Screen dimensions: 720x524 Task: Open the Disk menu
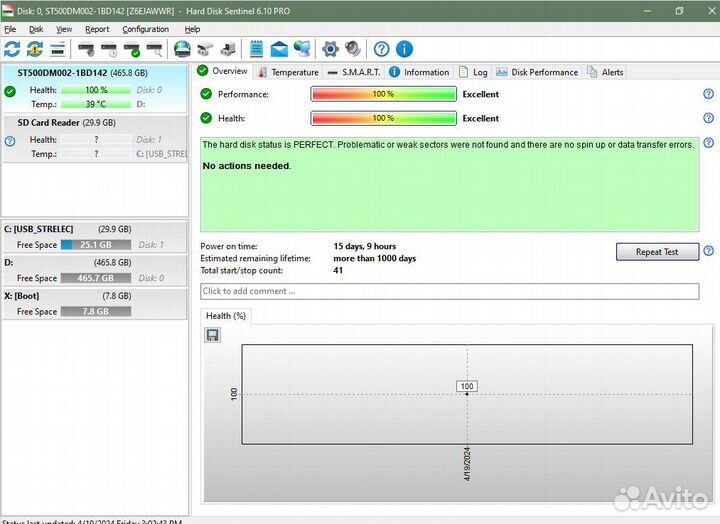pyautogui.click(x=36, y=29)
